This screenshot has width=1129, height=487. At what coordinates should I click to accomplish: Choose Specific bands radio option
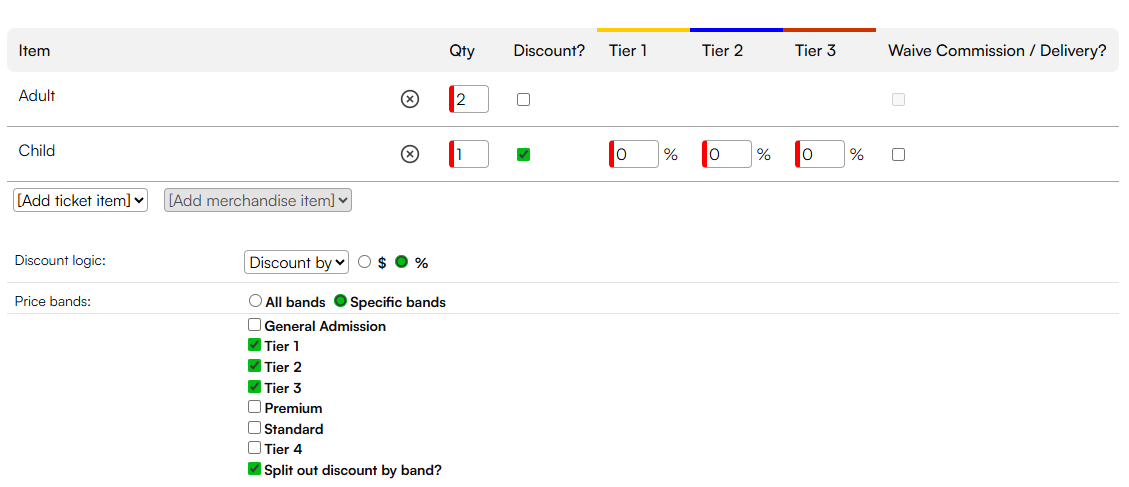click(x=341, y=301)
